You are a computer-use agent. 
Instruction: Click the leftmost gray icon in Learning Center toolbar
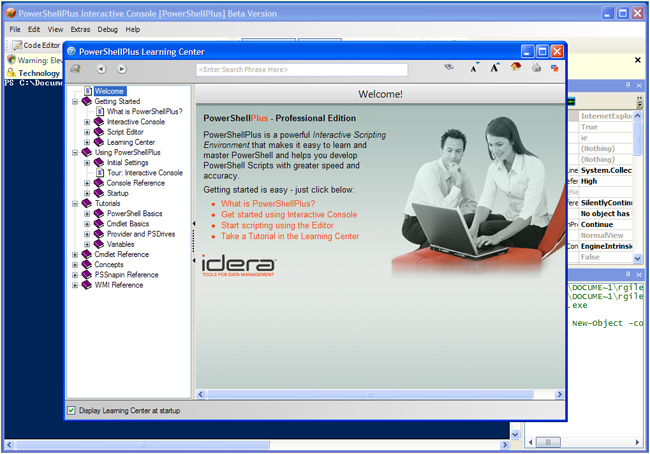[75, 69]
